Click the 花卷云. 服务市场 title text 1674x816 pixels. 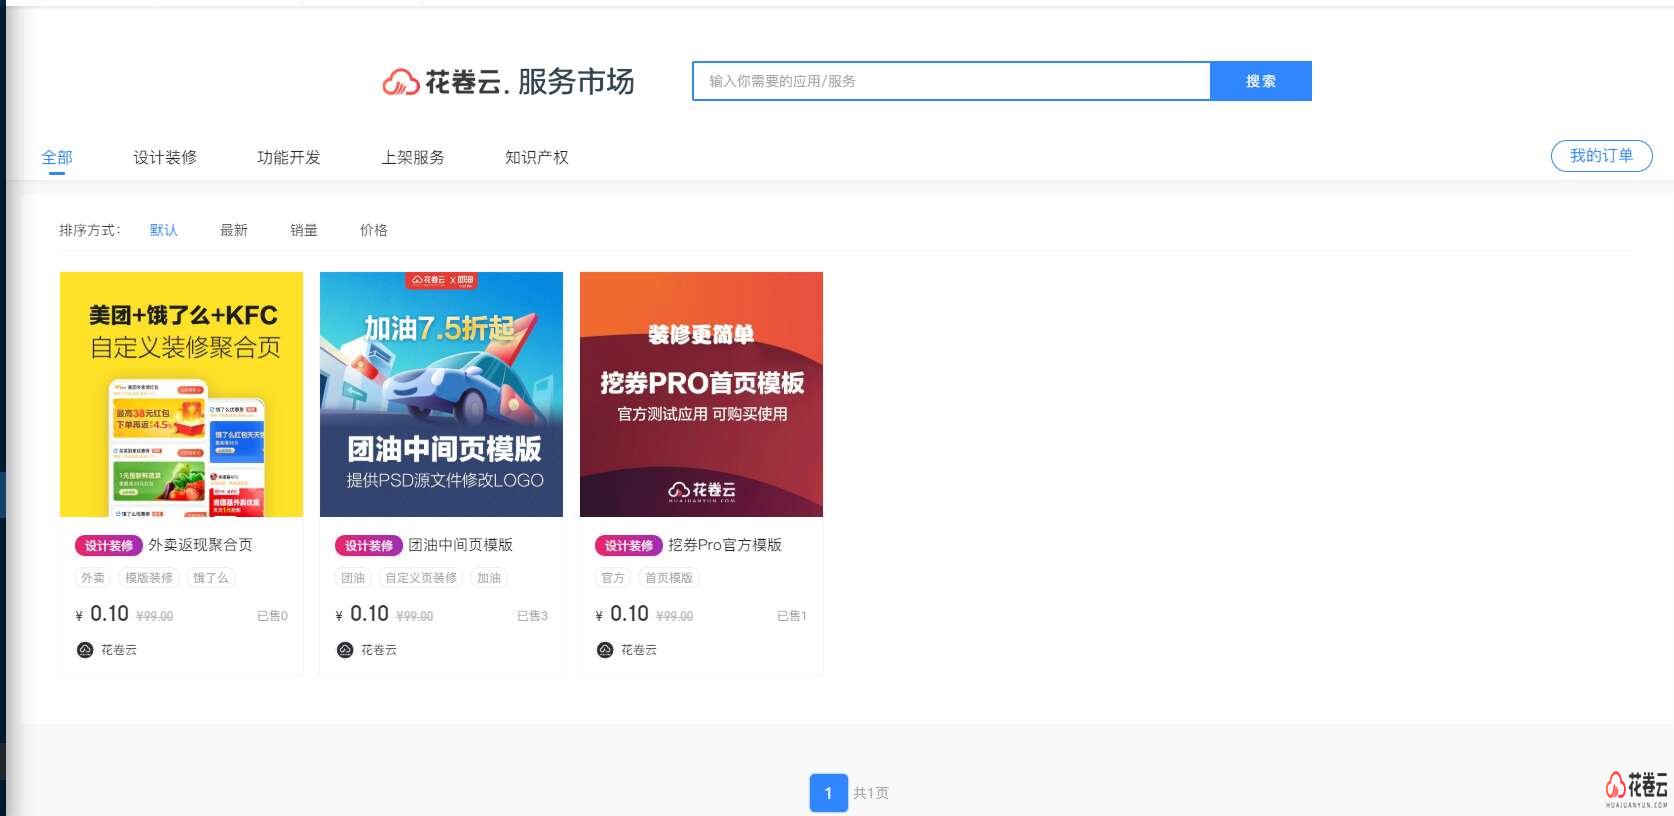[530, 81]
